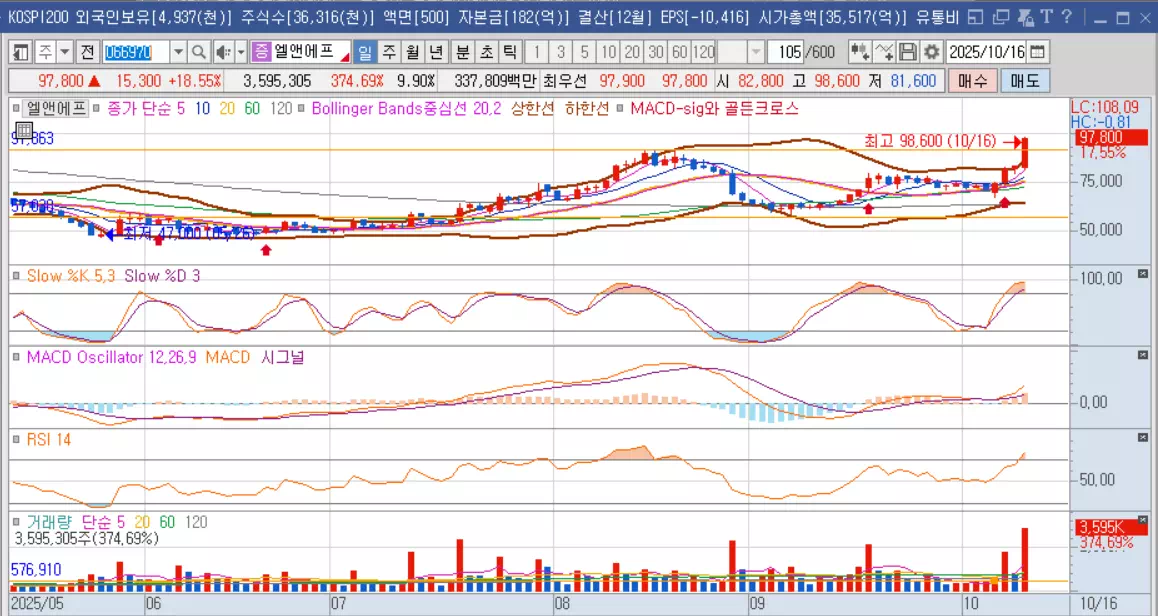The height and width of the screenshot is (616, 1158).
Task: Expand the stock code 066970 dropdown
Action: pos(178,52)
